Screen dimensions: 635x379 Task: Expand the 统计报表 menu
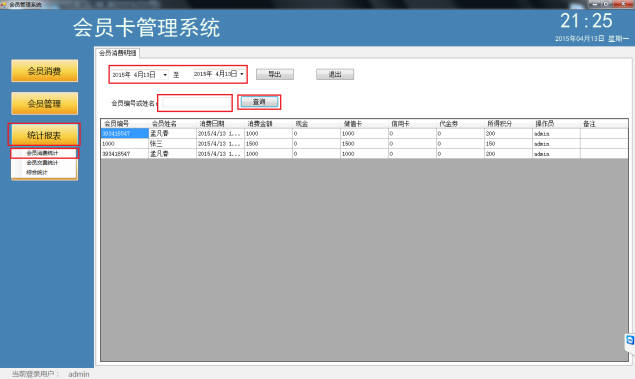pos(44,135)
